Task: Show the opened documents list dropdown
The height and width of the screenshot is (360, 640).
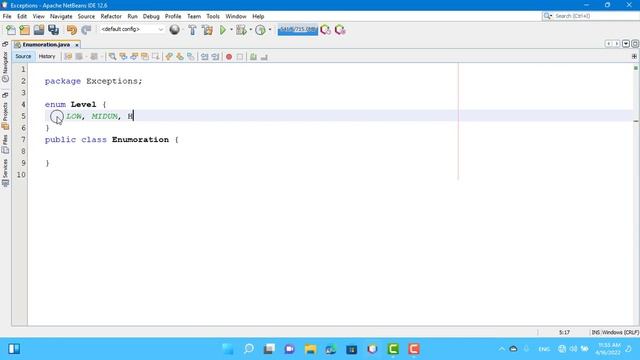Action: click(626, 44)
